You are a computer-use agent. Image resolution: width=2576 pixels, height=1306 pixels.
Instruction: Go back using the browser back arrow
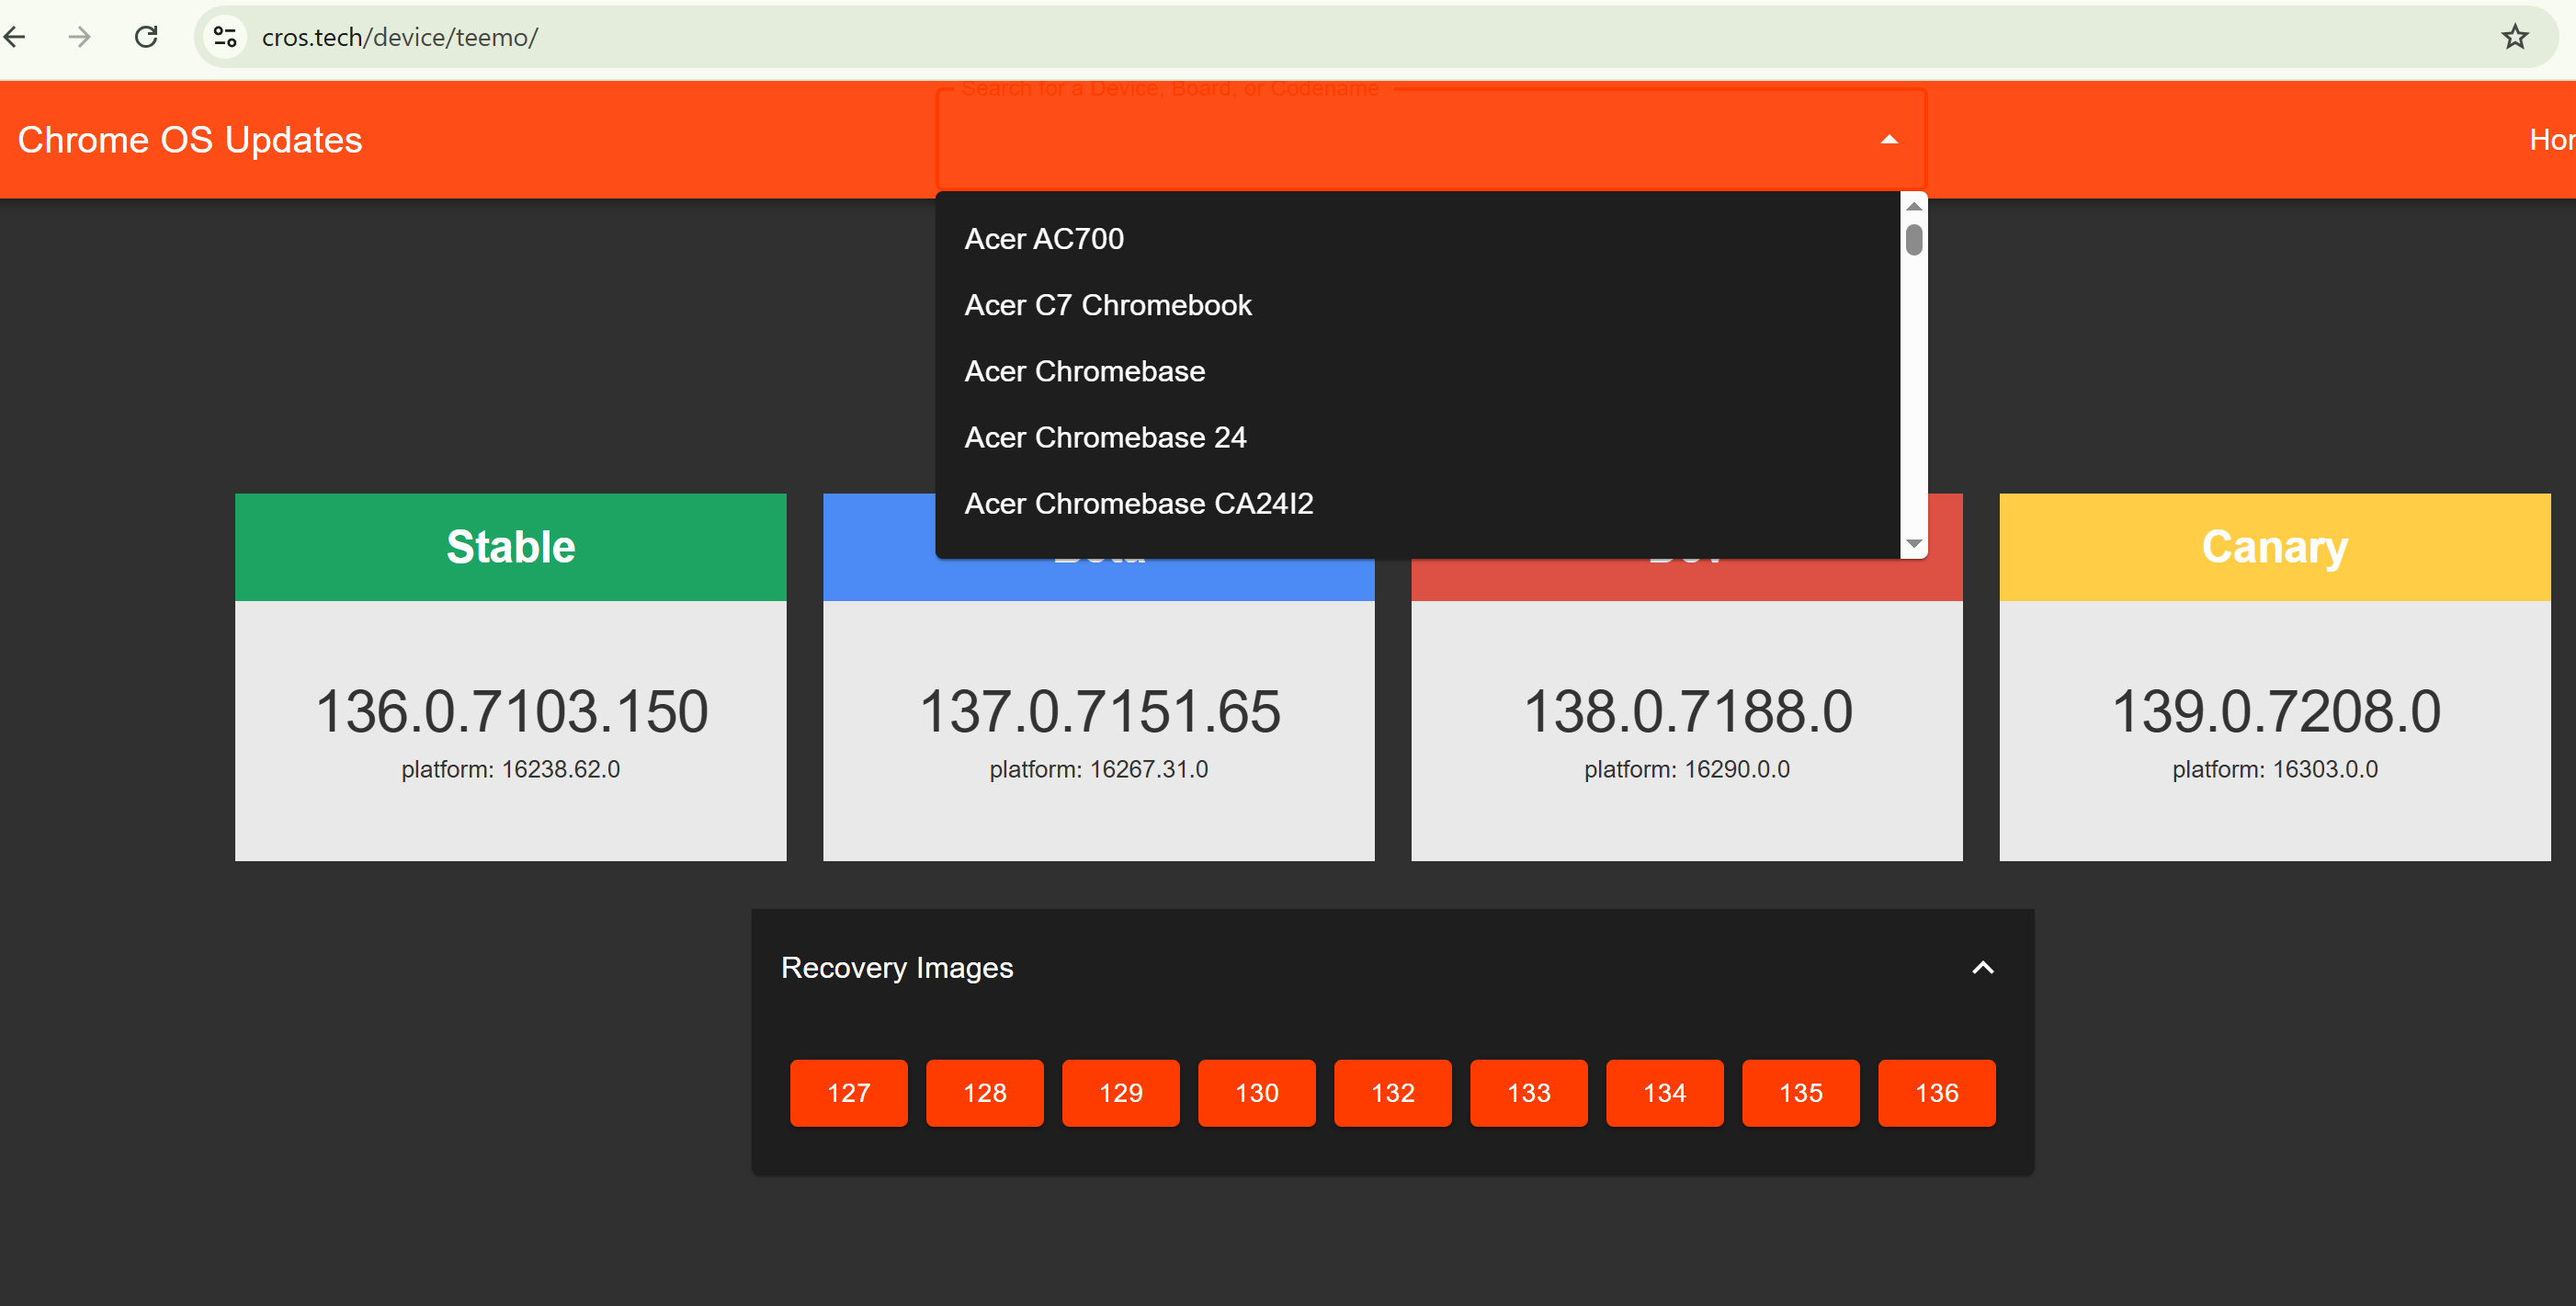[x=14, y=37]
